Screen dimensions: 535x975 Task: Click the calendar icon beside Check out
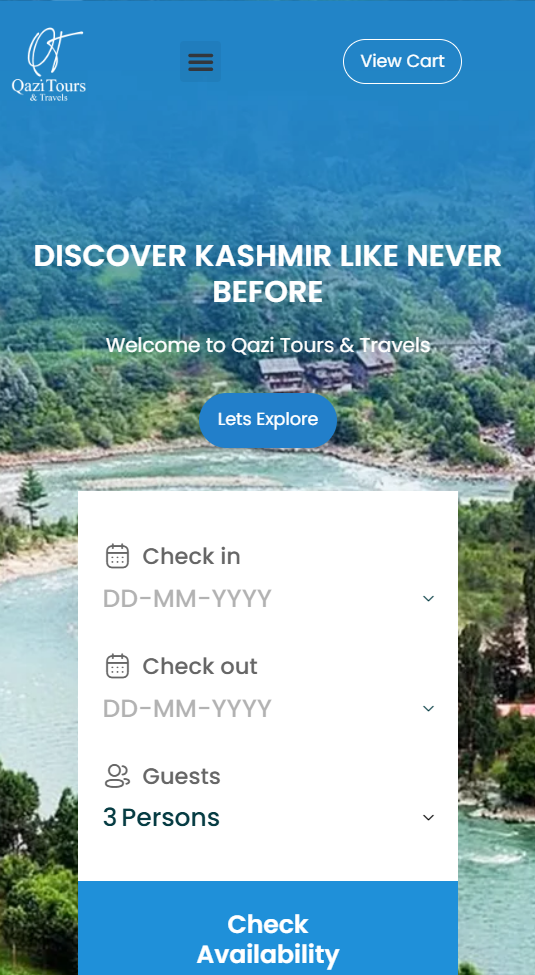pos(118,666)
